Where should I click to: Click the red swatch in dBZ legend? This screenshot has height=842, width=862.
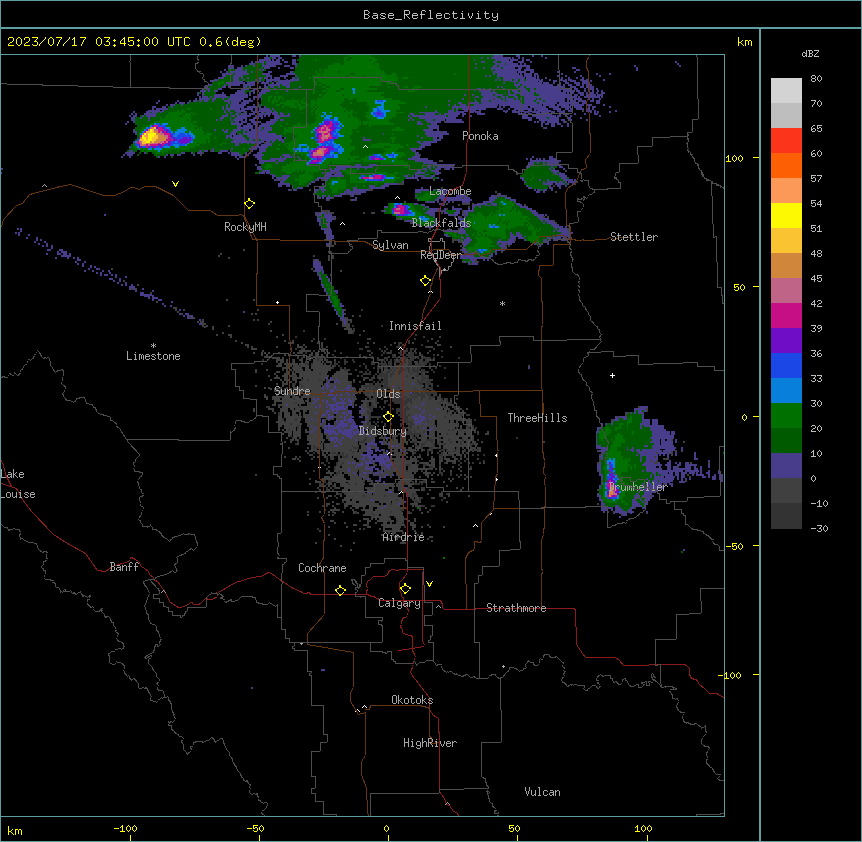[x=786, y=140]
